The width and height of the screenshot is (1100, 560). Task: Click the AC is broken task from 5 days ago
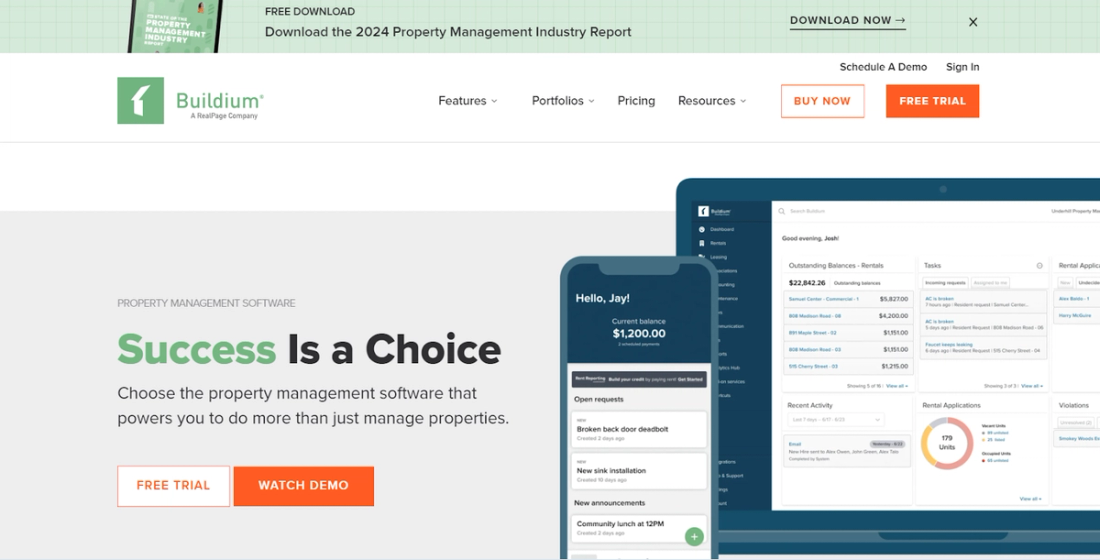[983, 324]
